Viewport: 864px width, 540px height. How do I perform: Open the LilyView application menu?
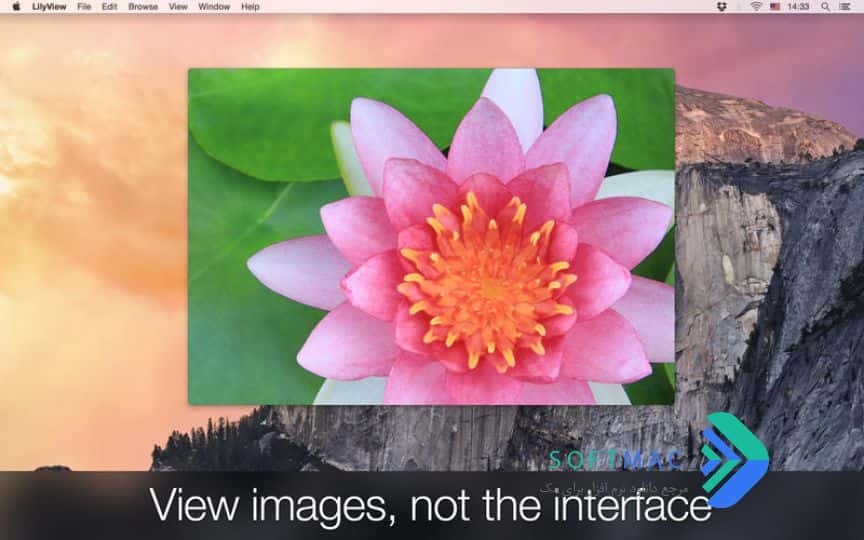click(x=49, y=7)
